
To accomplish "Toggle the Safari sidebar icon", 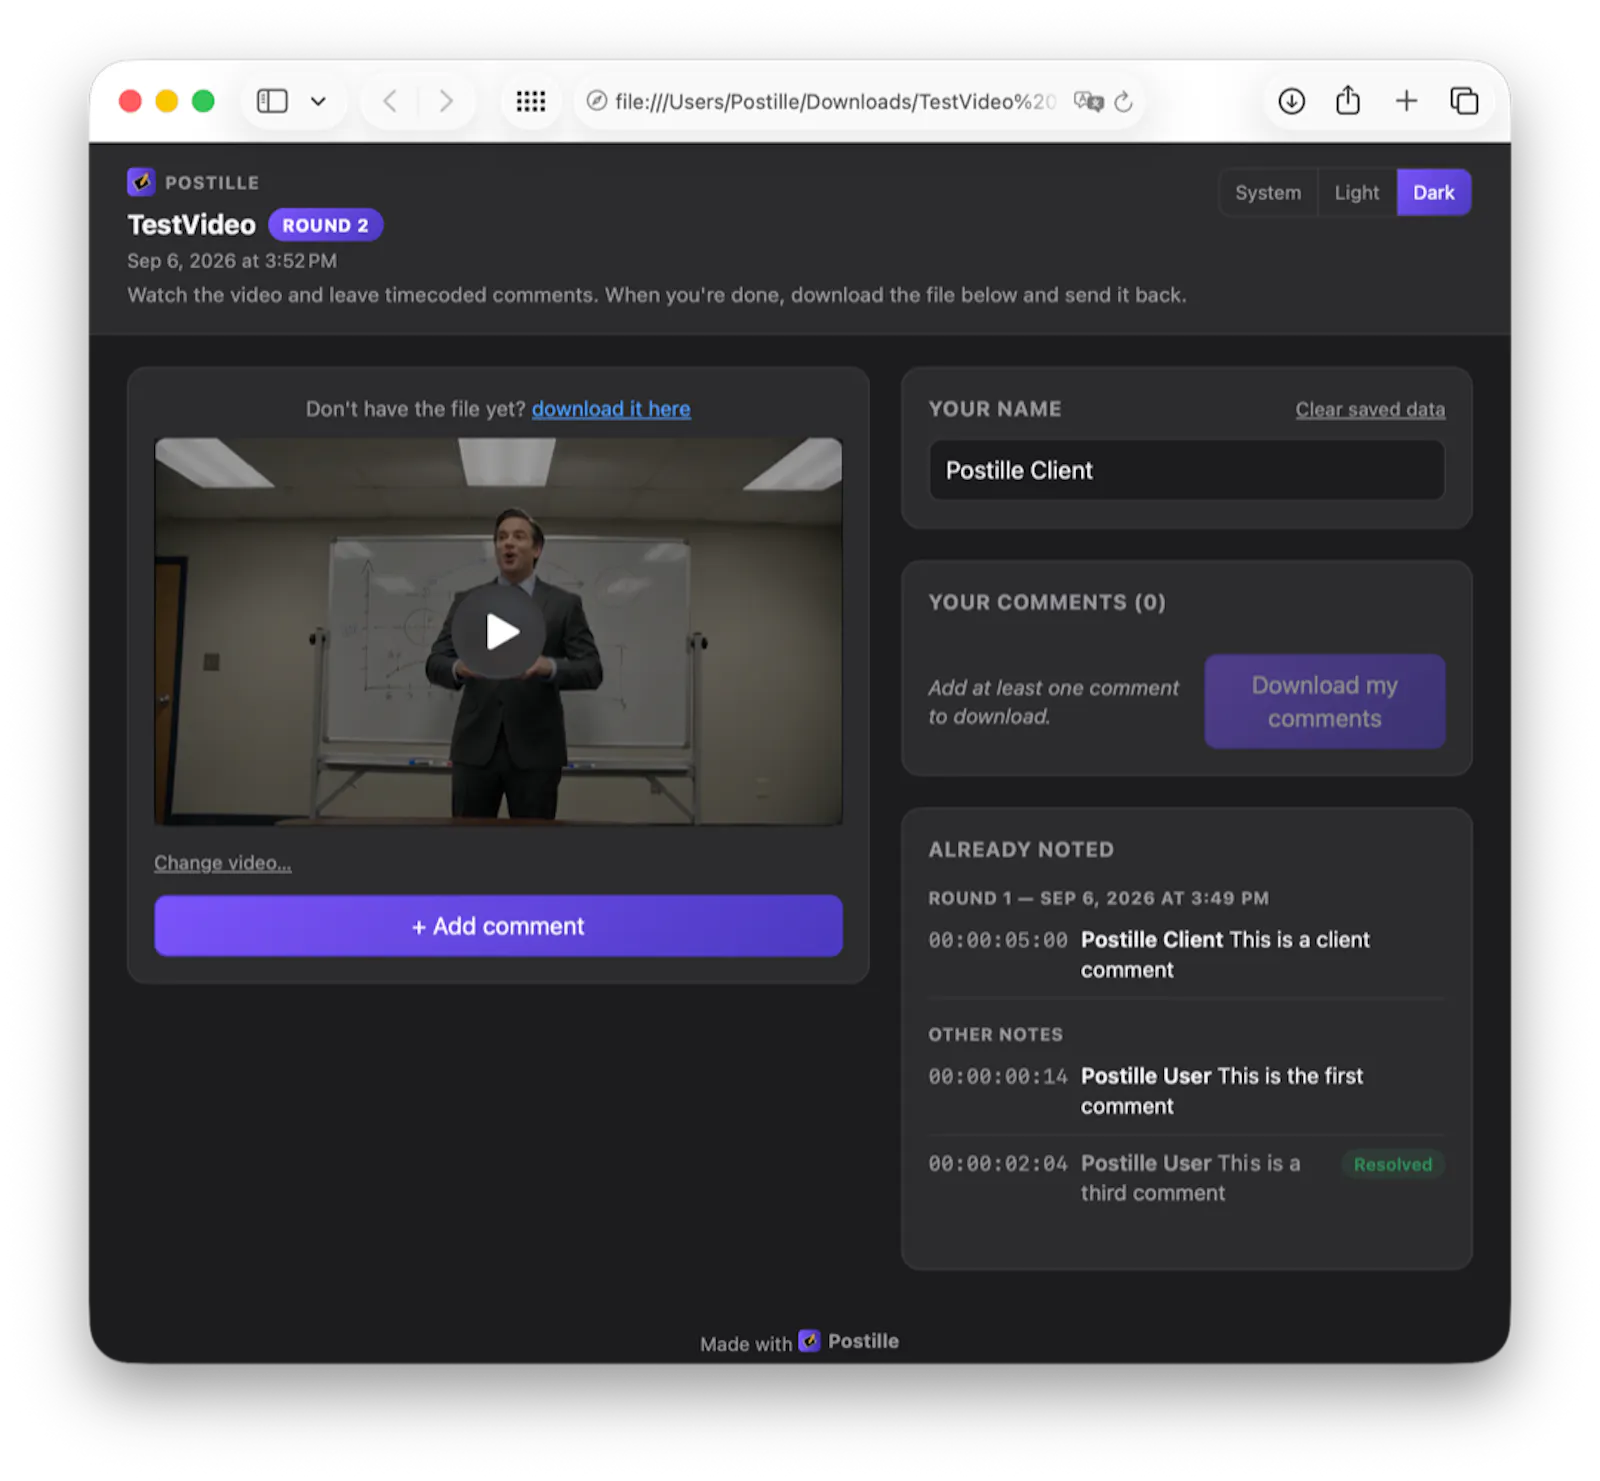I will coord(272,101).
